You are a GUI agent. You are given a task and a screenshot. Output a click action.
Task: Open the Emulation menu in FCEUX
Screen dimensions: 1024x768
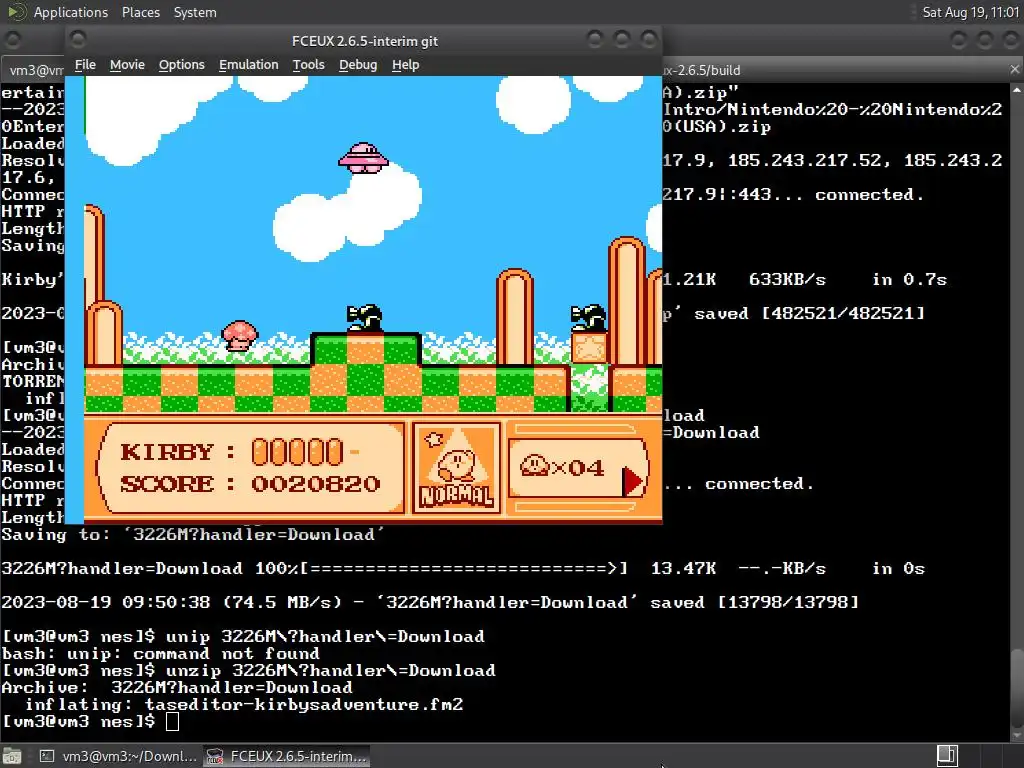click(x=248, y=65)
